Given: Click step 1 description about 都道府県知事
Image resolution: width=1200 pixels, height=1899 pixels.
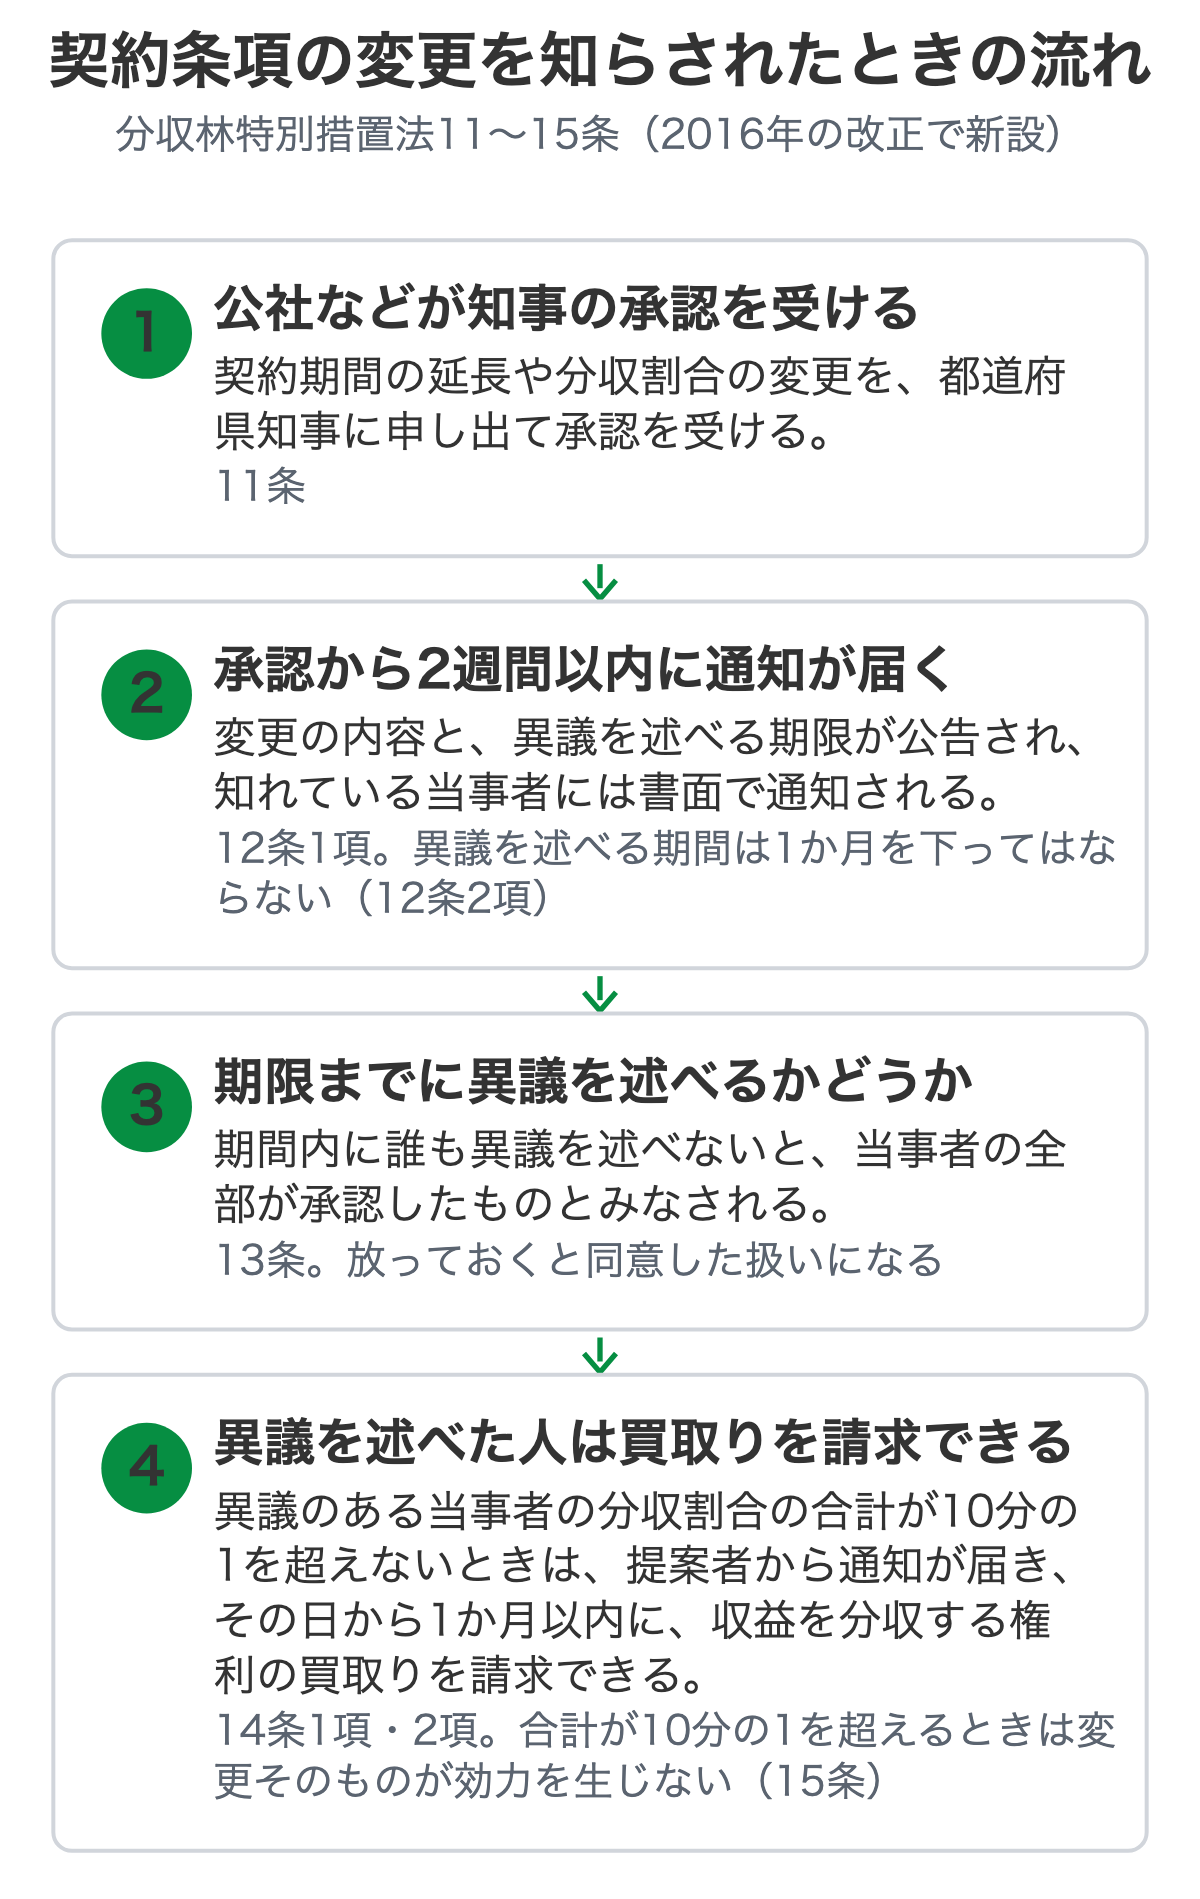Looking at the screenshot, I should click(640, 404).
